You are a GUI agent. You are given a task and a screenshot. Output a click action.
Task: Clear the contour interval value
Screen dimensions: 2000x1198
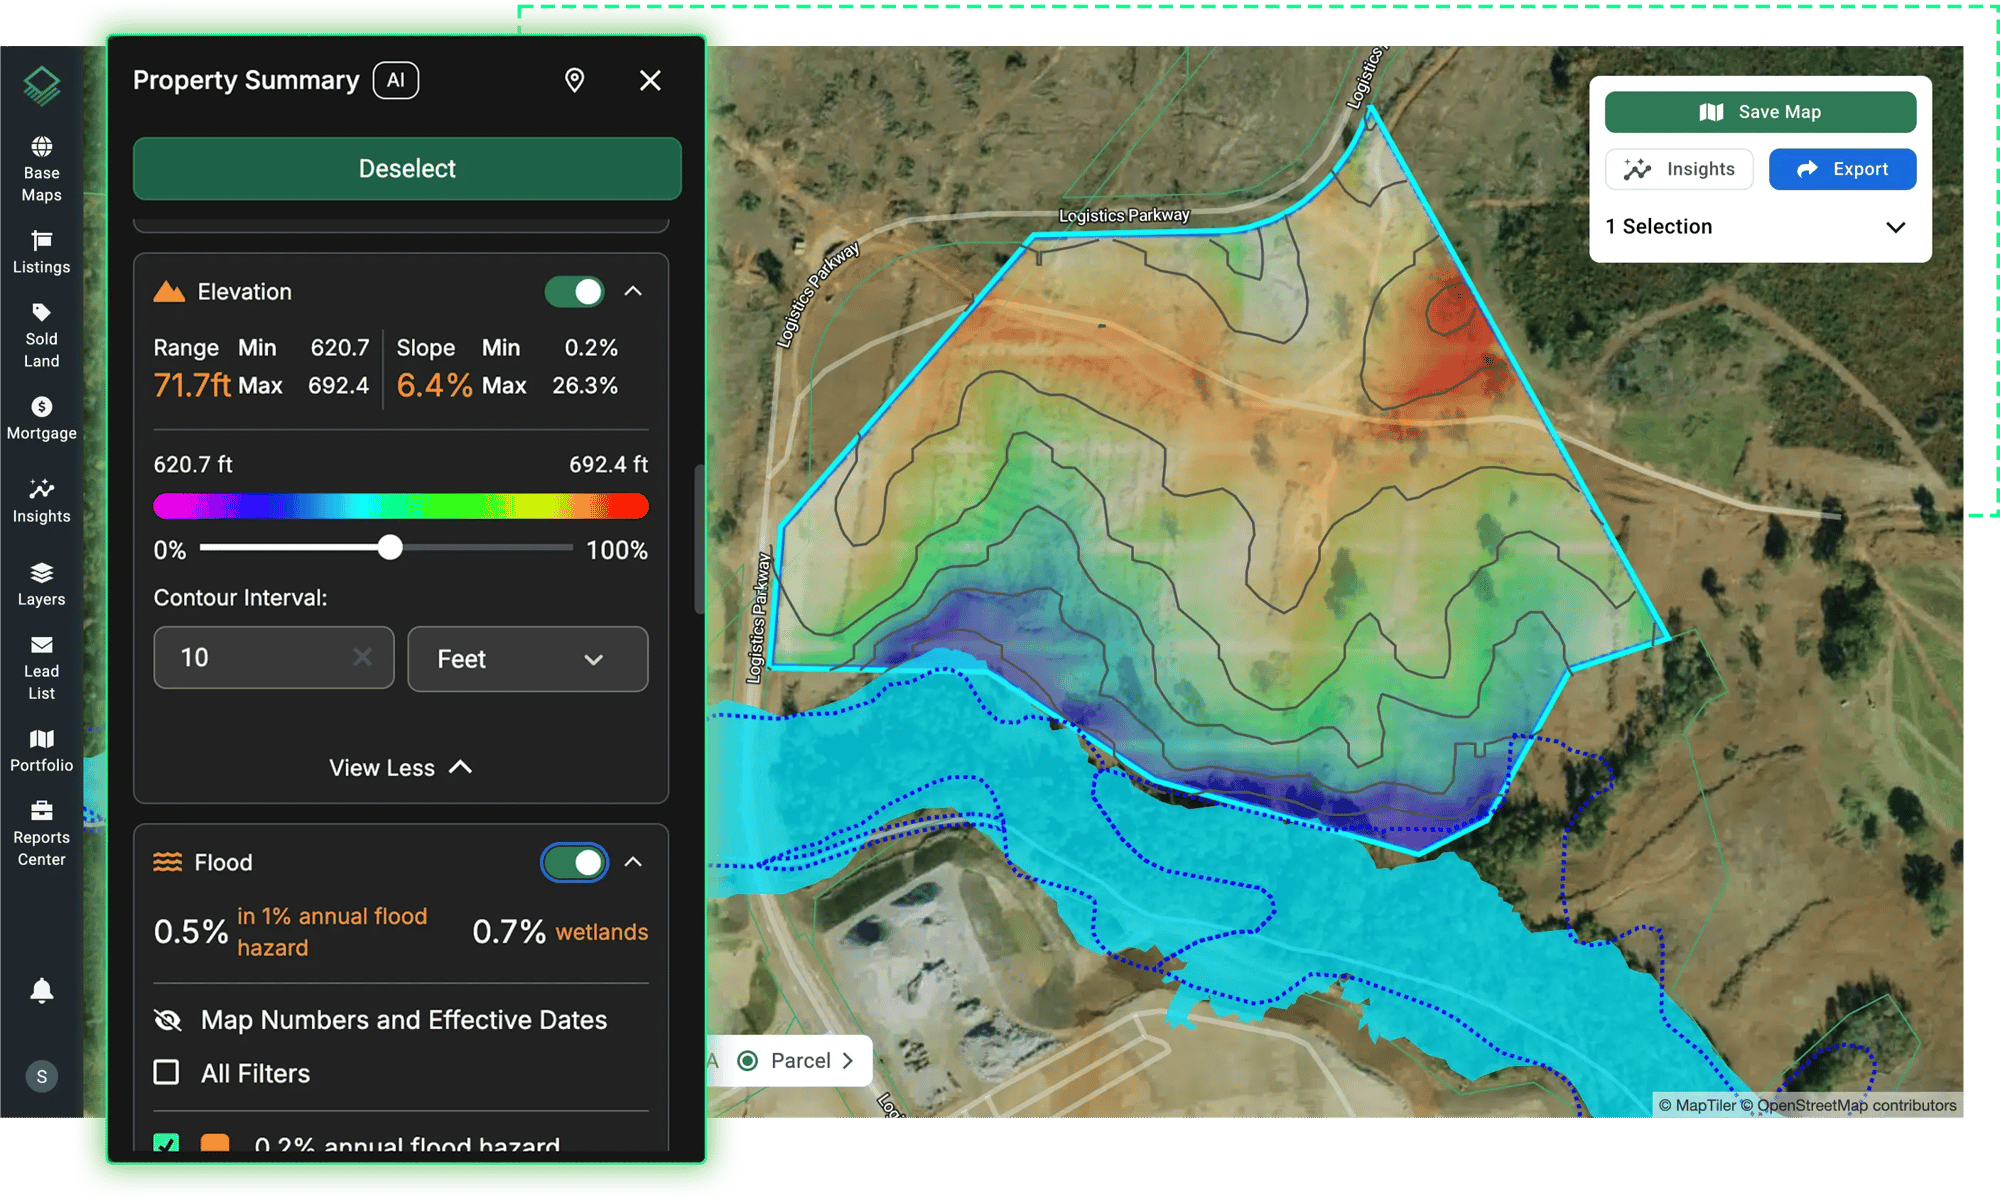point(362,657)
